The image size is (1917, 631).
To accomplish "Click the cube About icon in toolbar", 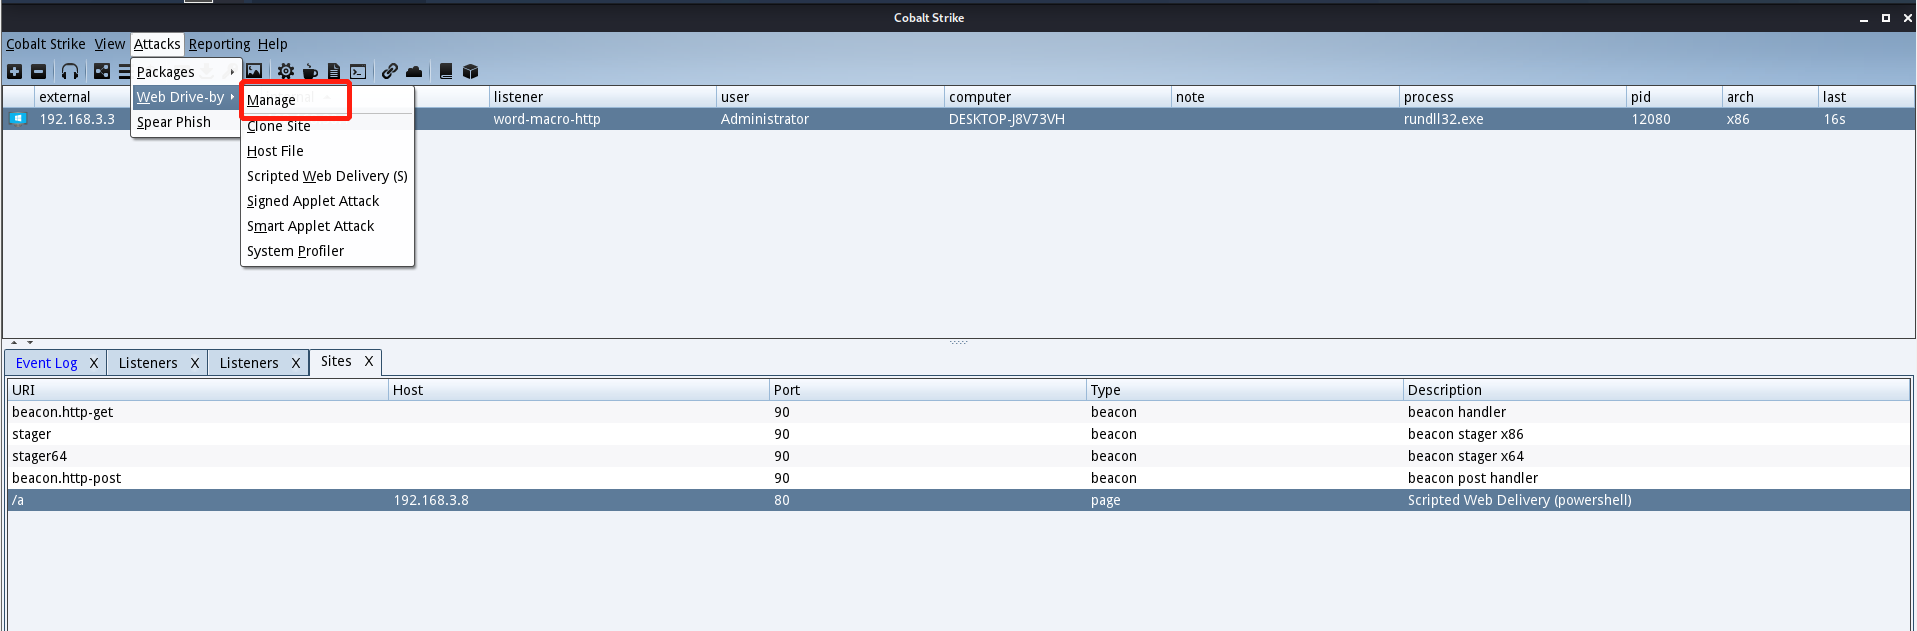I will tap(470, 71).
